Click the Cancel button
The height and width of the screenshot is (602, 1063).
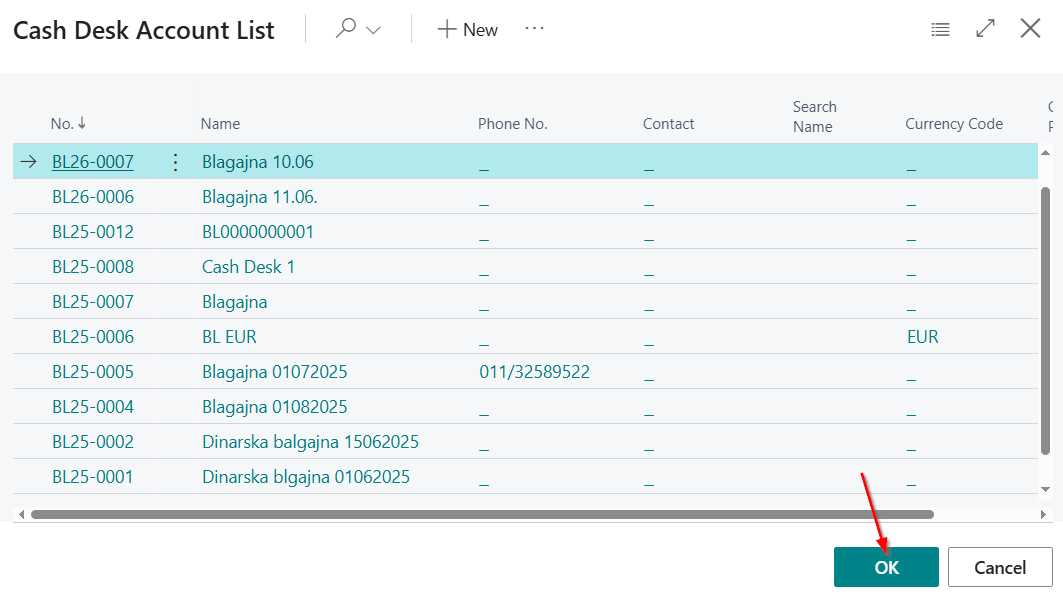[x=1000, y=567]
